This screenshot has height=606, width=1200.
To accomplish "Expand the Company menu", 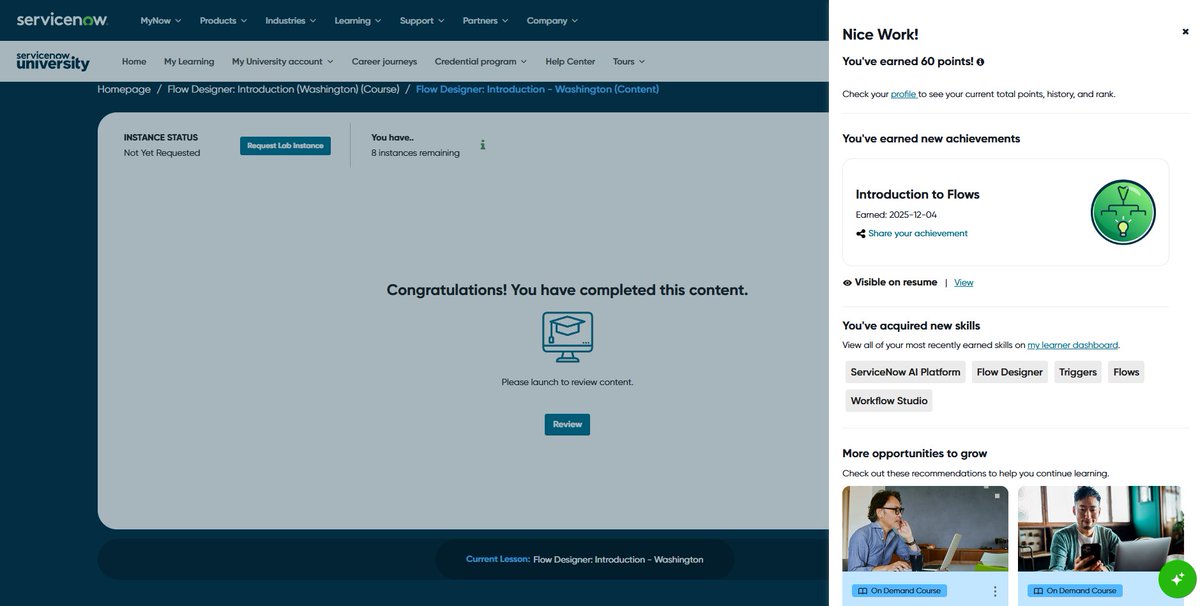I will point(552,20).
